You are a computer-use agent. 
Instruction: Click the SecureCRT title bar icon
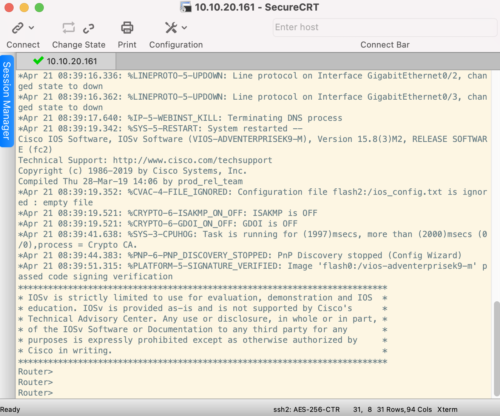point(186,7)
